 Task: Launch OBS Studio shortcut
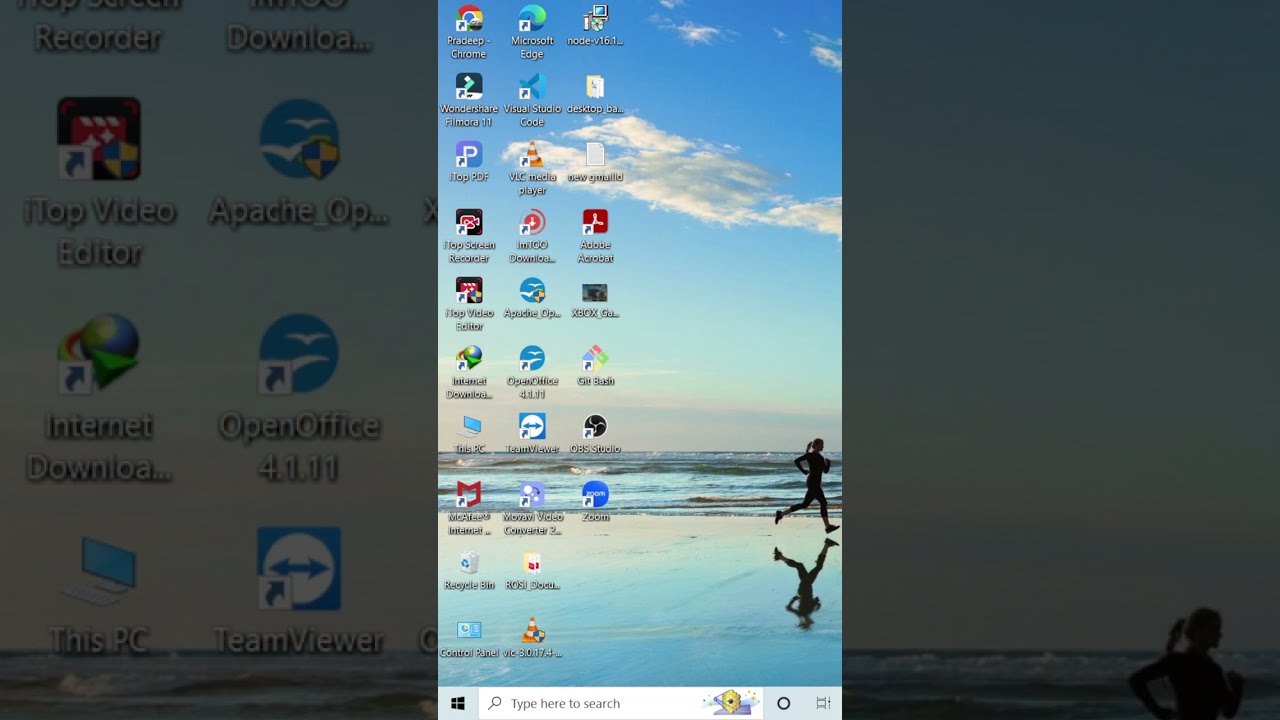click(x=595, y=433)
